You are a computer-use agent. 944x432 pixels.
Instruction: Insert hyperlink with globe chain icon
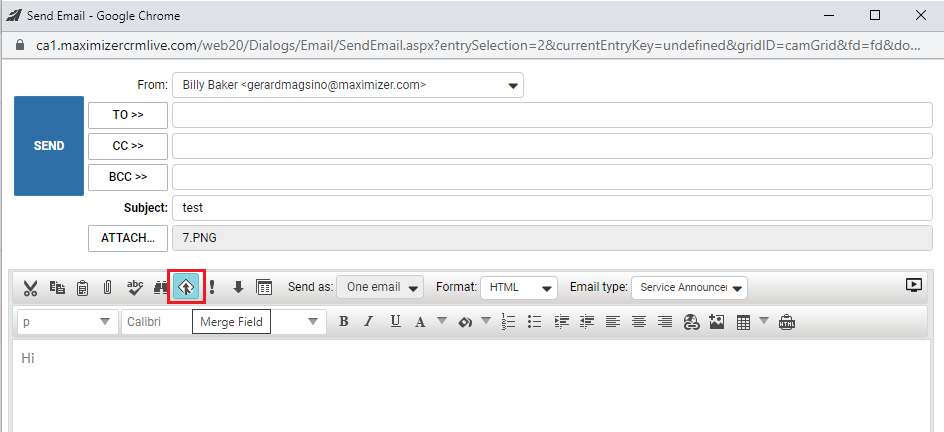pos(691,322)
